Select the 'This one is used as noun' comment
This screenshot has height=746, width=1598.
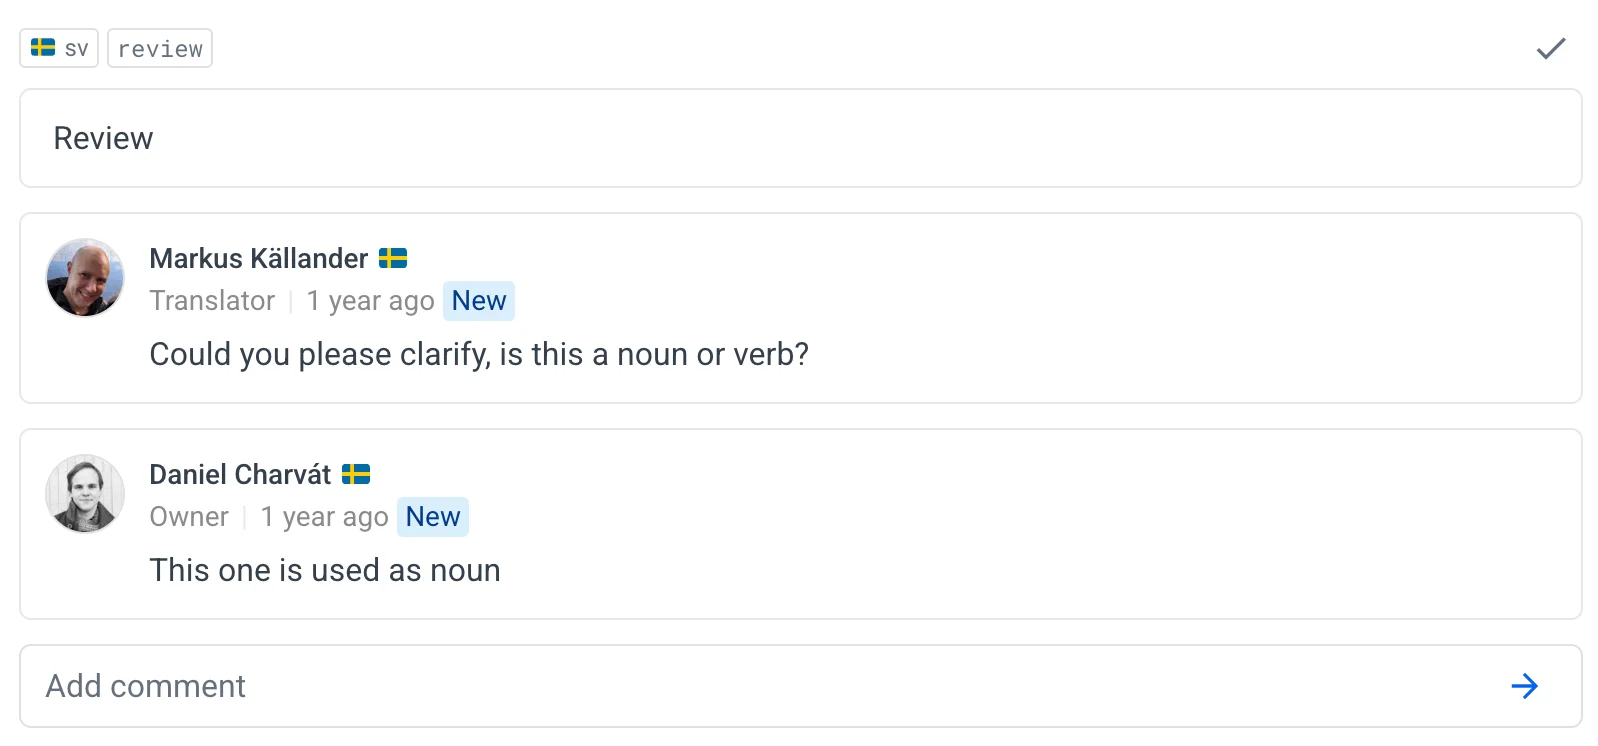[x=325, y=570]
